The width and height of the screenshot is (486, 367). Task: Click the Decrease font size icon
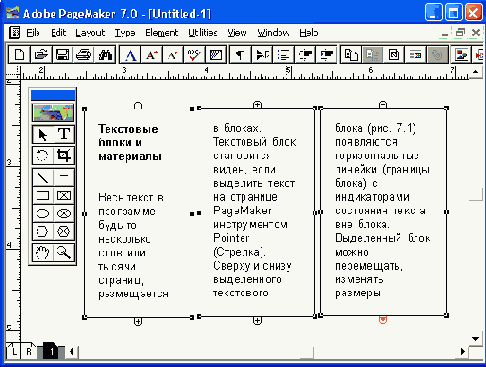pyautogui.click(x=173, y=55)
